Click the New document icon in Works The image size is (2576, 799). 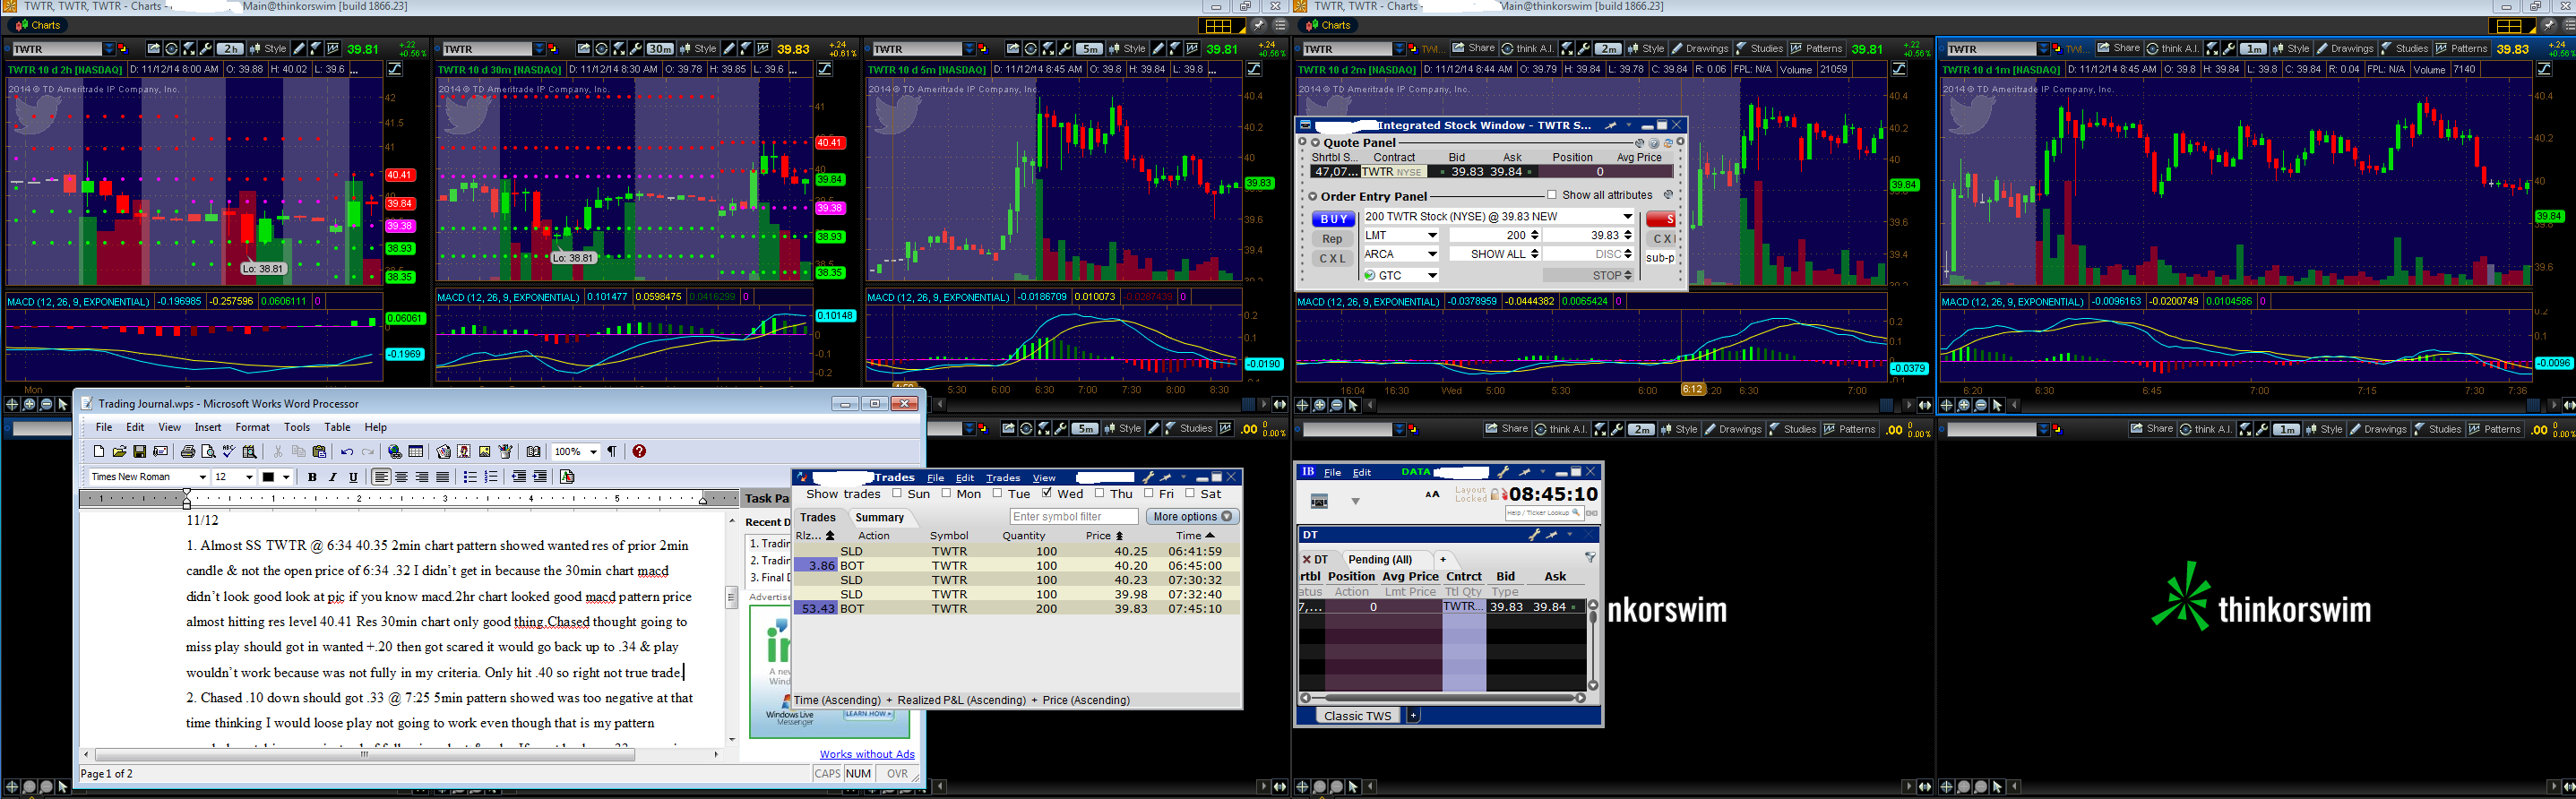point(98,452)
